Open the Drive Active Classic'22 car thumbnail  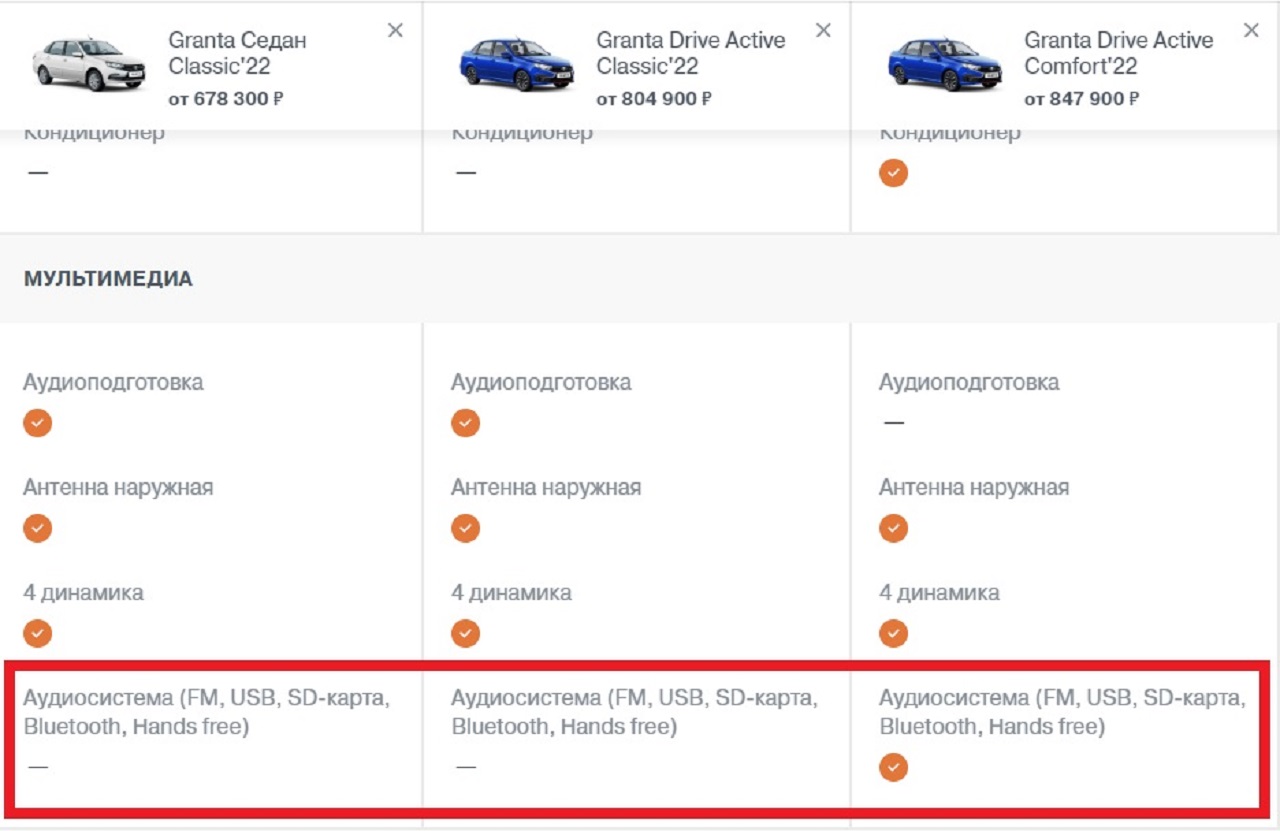(517, 64)
